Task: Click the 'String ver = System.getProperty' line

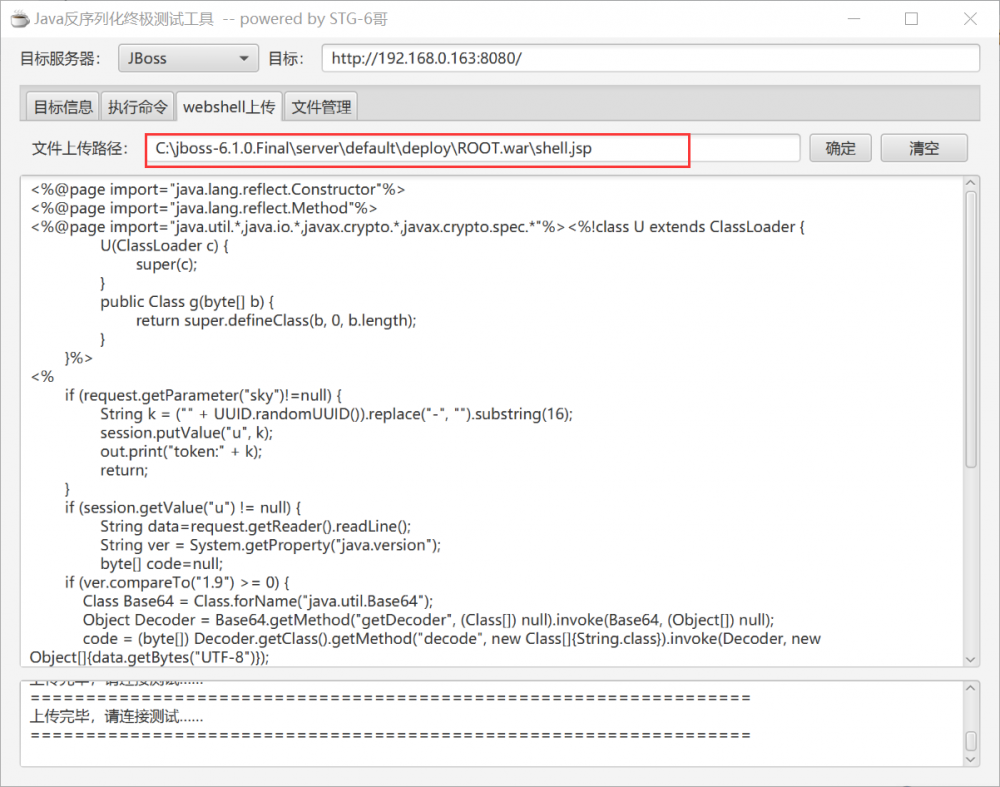Action: point(270,545)
